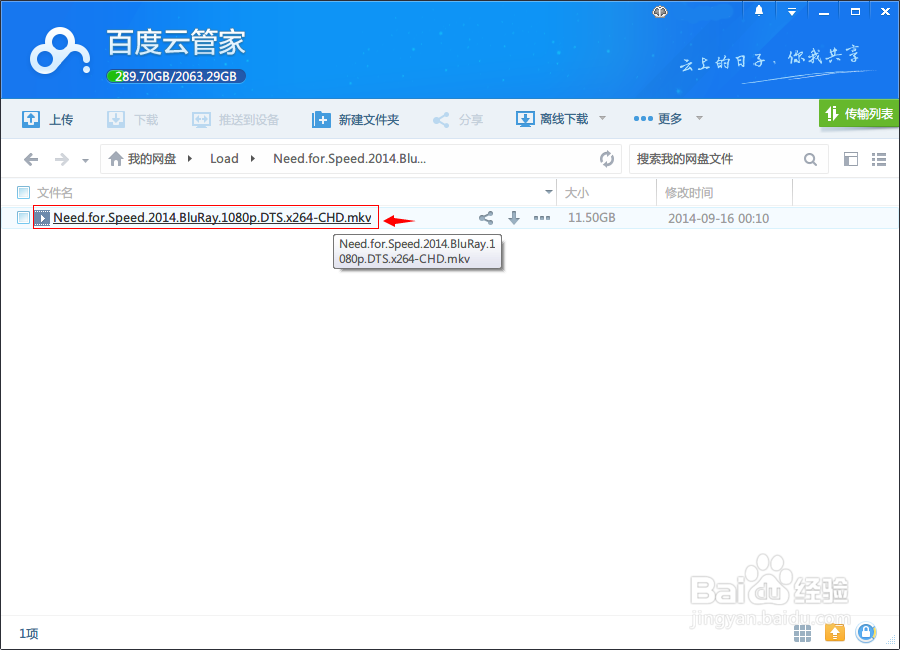Sort by 大小 column header
Viewport: 900px width, 650px height.
tap(577, 192)
